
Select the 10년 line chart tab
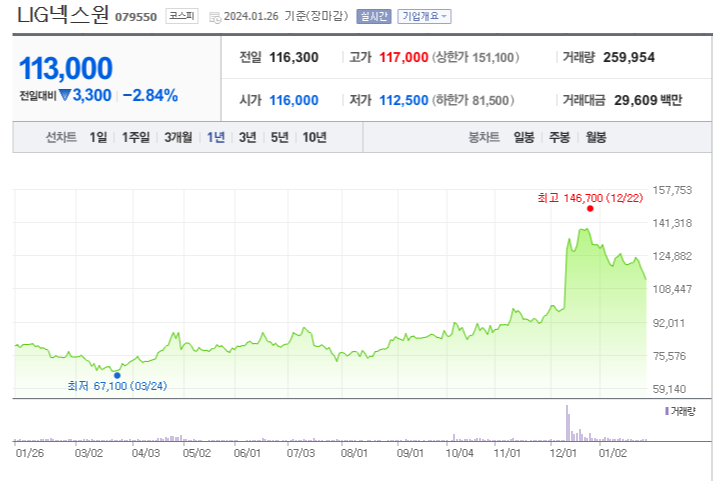coord(315,137)
